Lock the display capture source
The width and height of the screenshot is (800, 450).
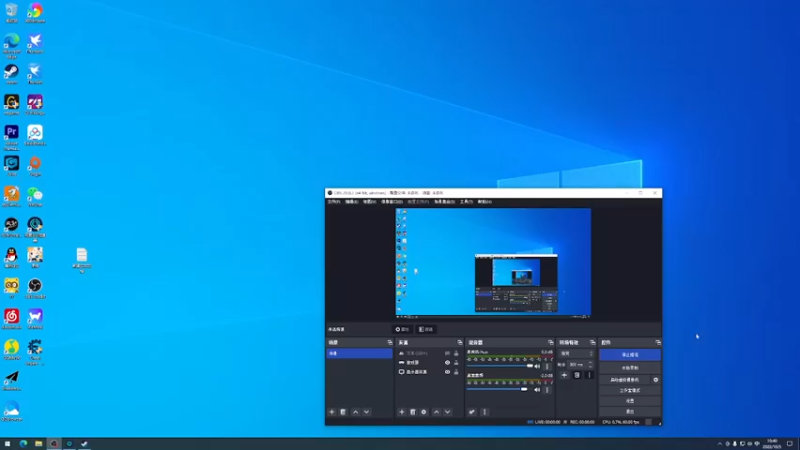(456, 372)
